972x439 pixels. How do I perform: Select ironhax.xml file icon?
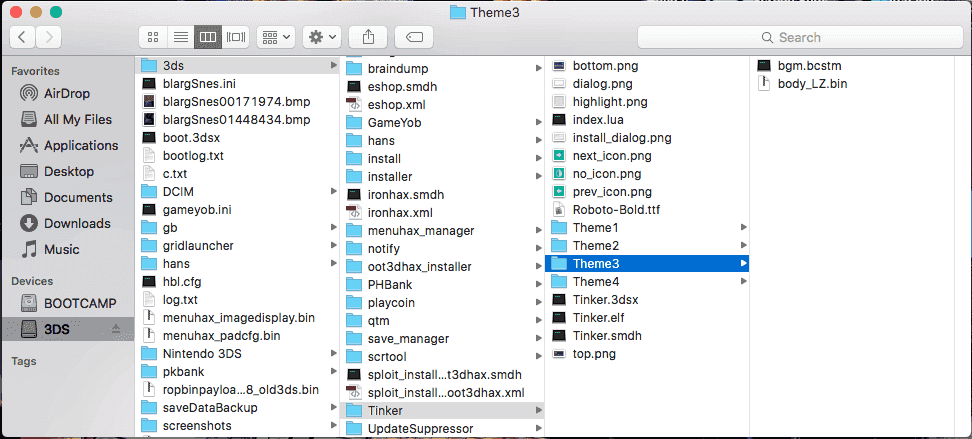point(353,213)
